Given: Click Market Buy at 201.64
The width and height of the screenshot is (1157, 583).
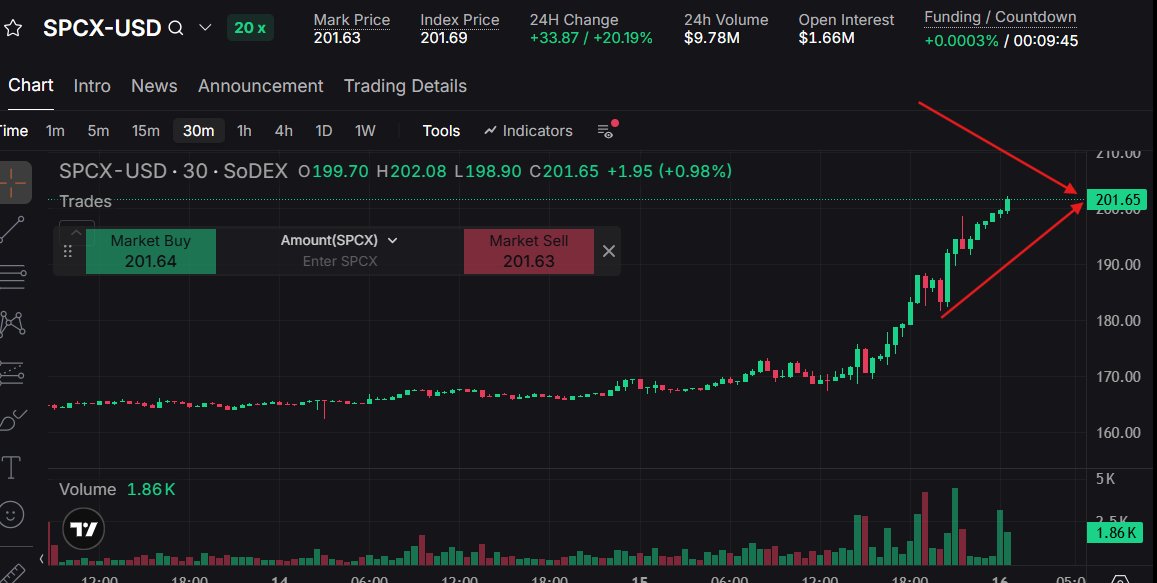Looking at the screenshot, I should (151, 251).
